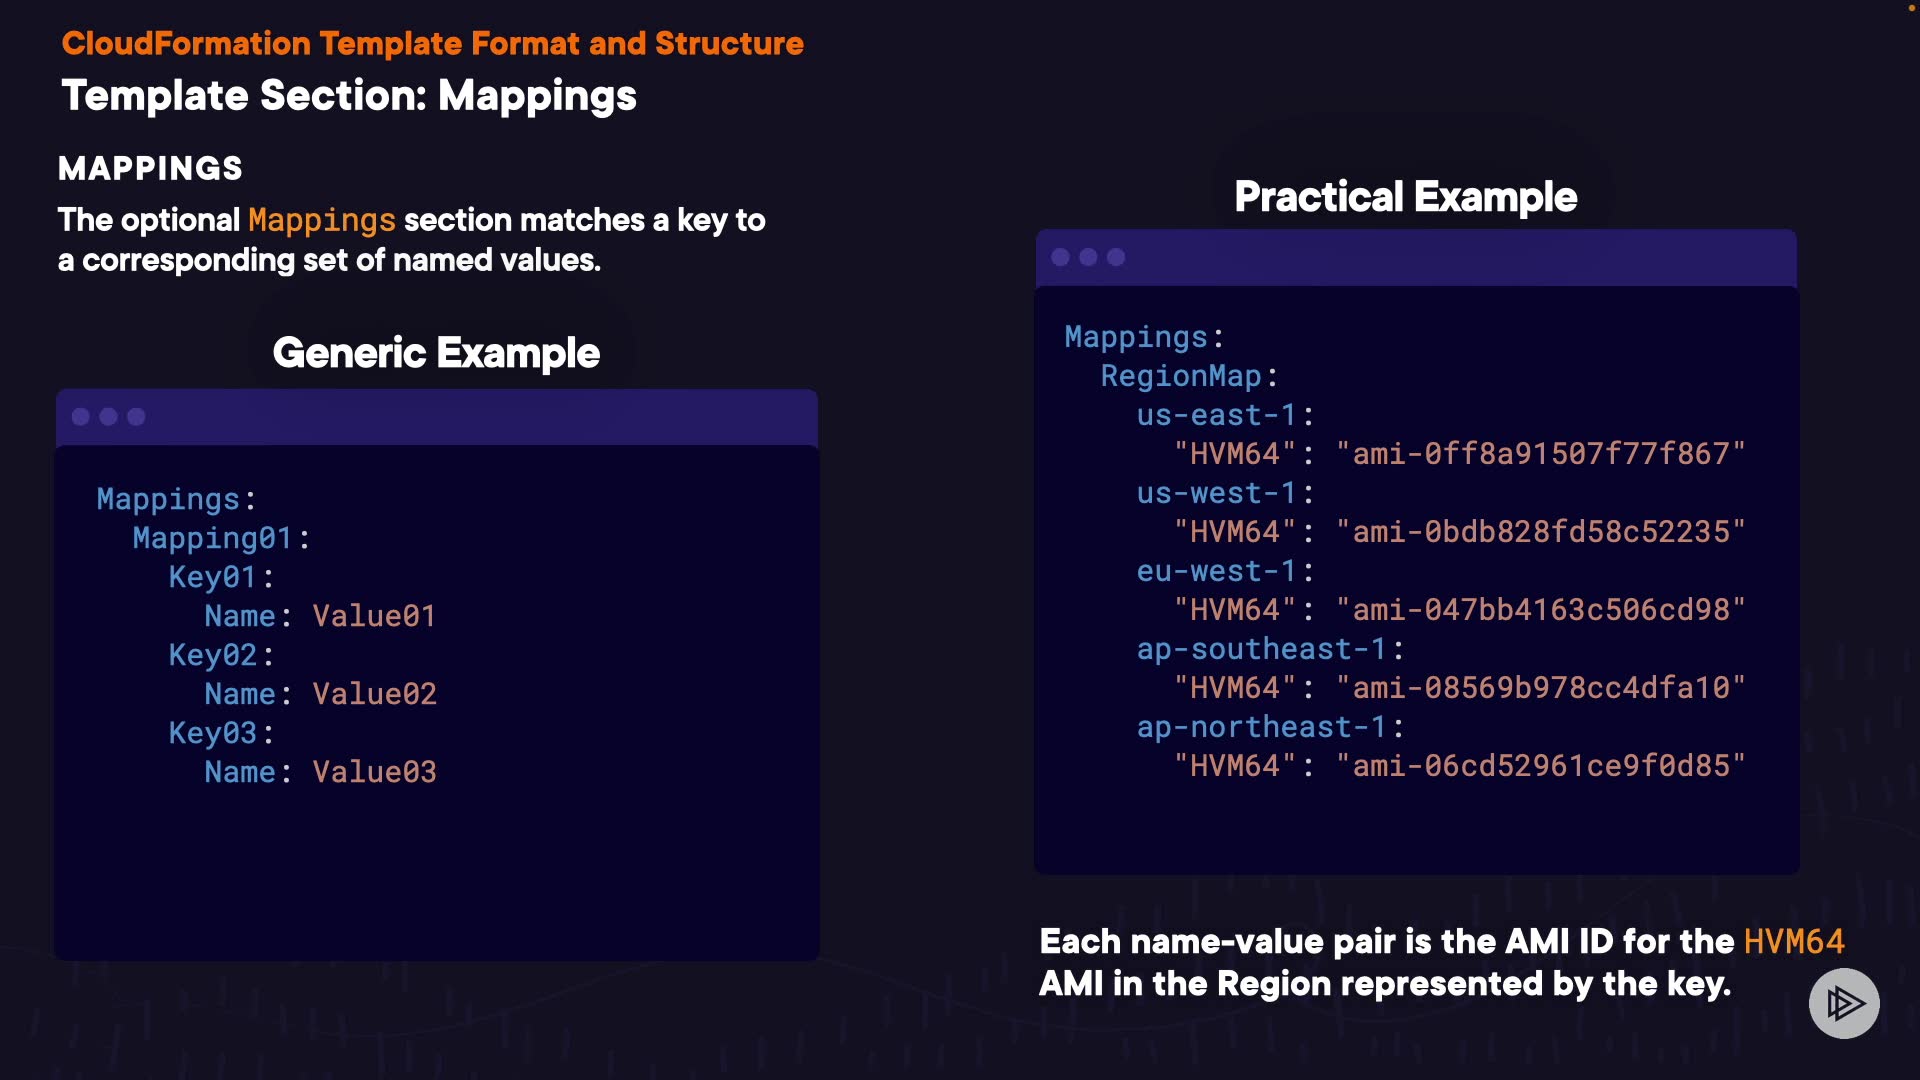Click the Generic Example heading
The width and height of the screenshot is (1920, 1080).
click(x=436, y=353)
